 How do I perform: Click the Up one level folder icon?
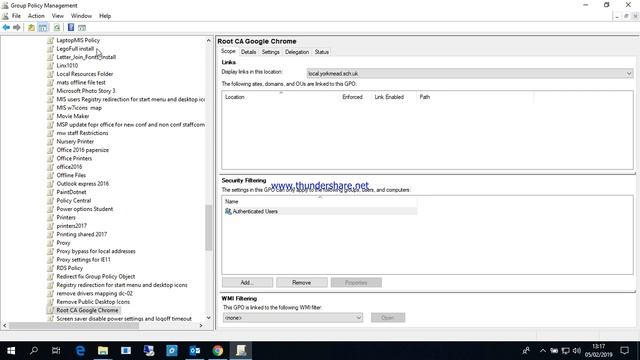point(31,27)
